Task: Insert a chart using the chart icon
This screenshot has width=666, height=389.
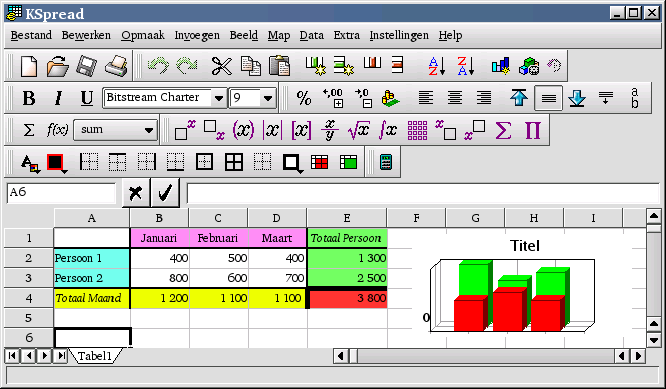Action: 501,66
